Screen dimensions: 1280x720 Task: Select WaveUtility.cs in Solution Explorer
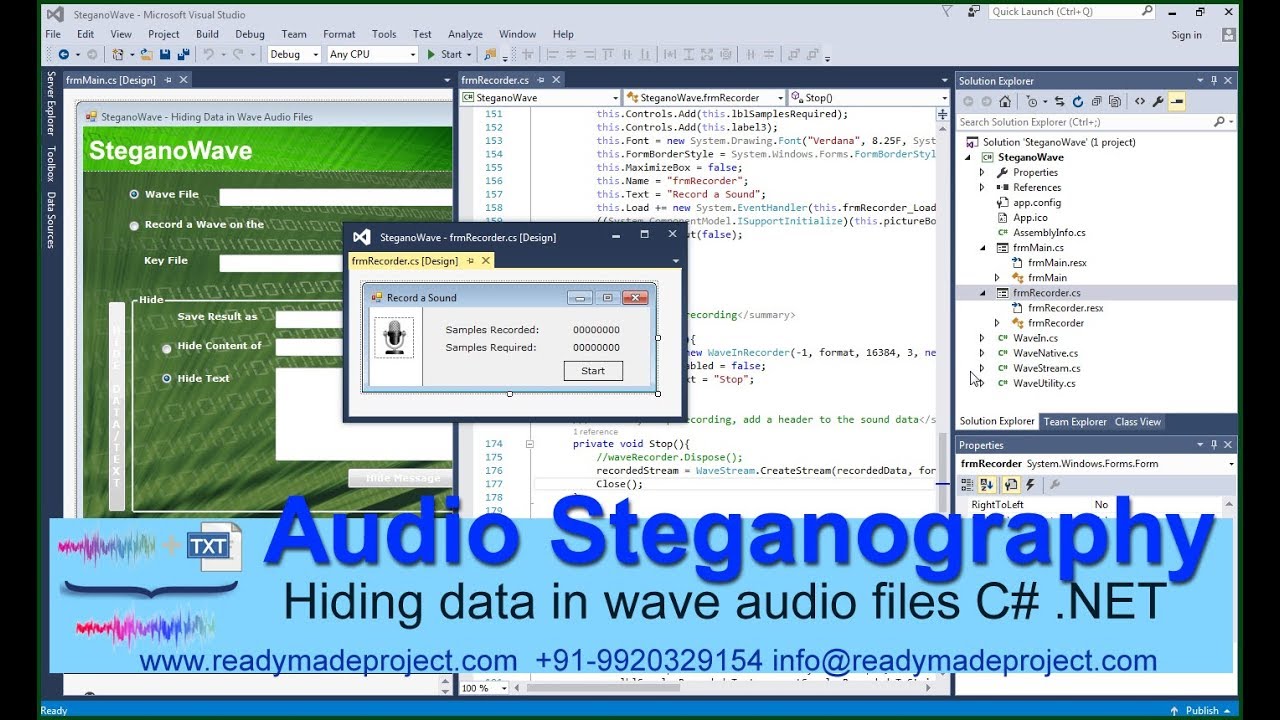[x=1044, y=383]
